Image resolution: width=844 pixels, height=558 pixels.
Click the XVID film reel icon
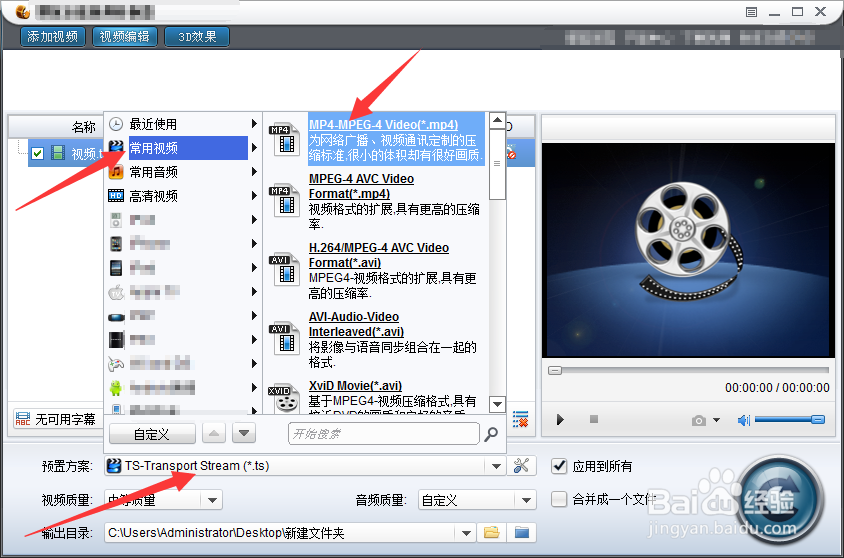click(284, 399)
